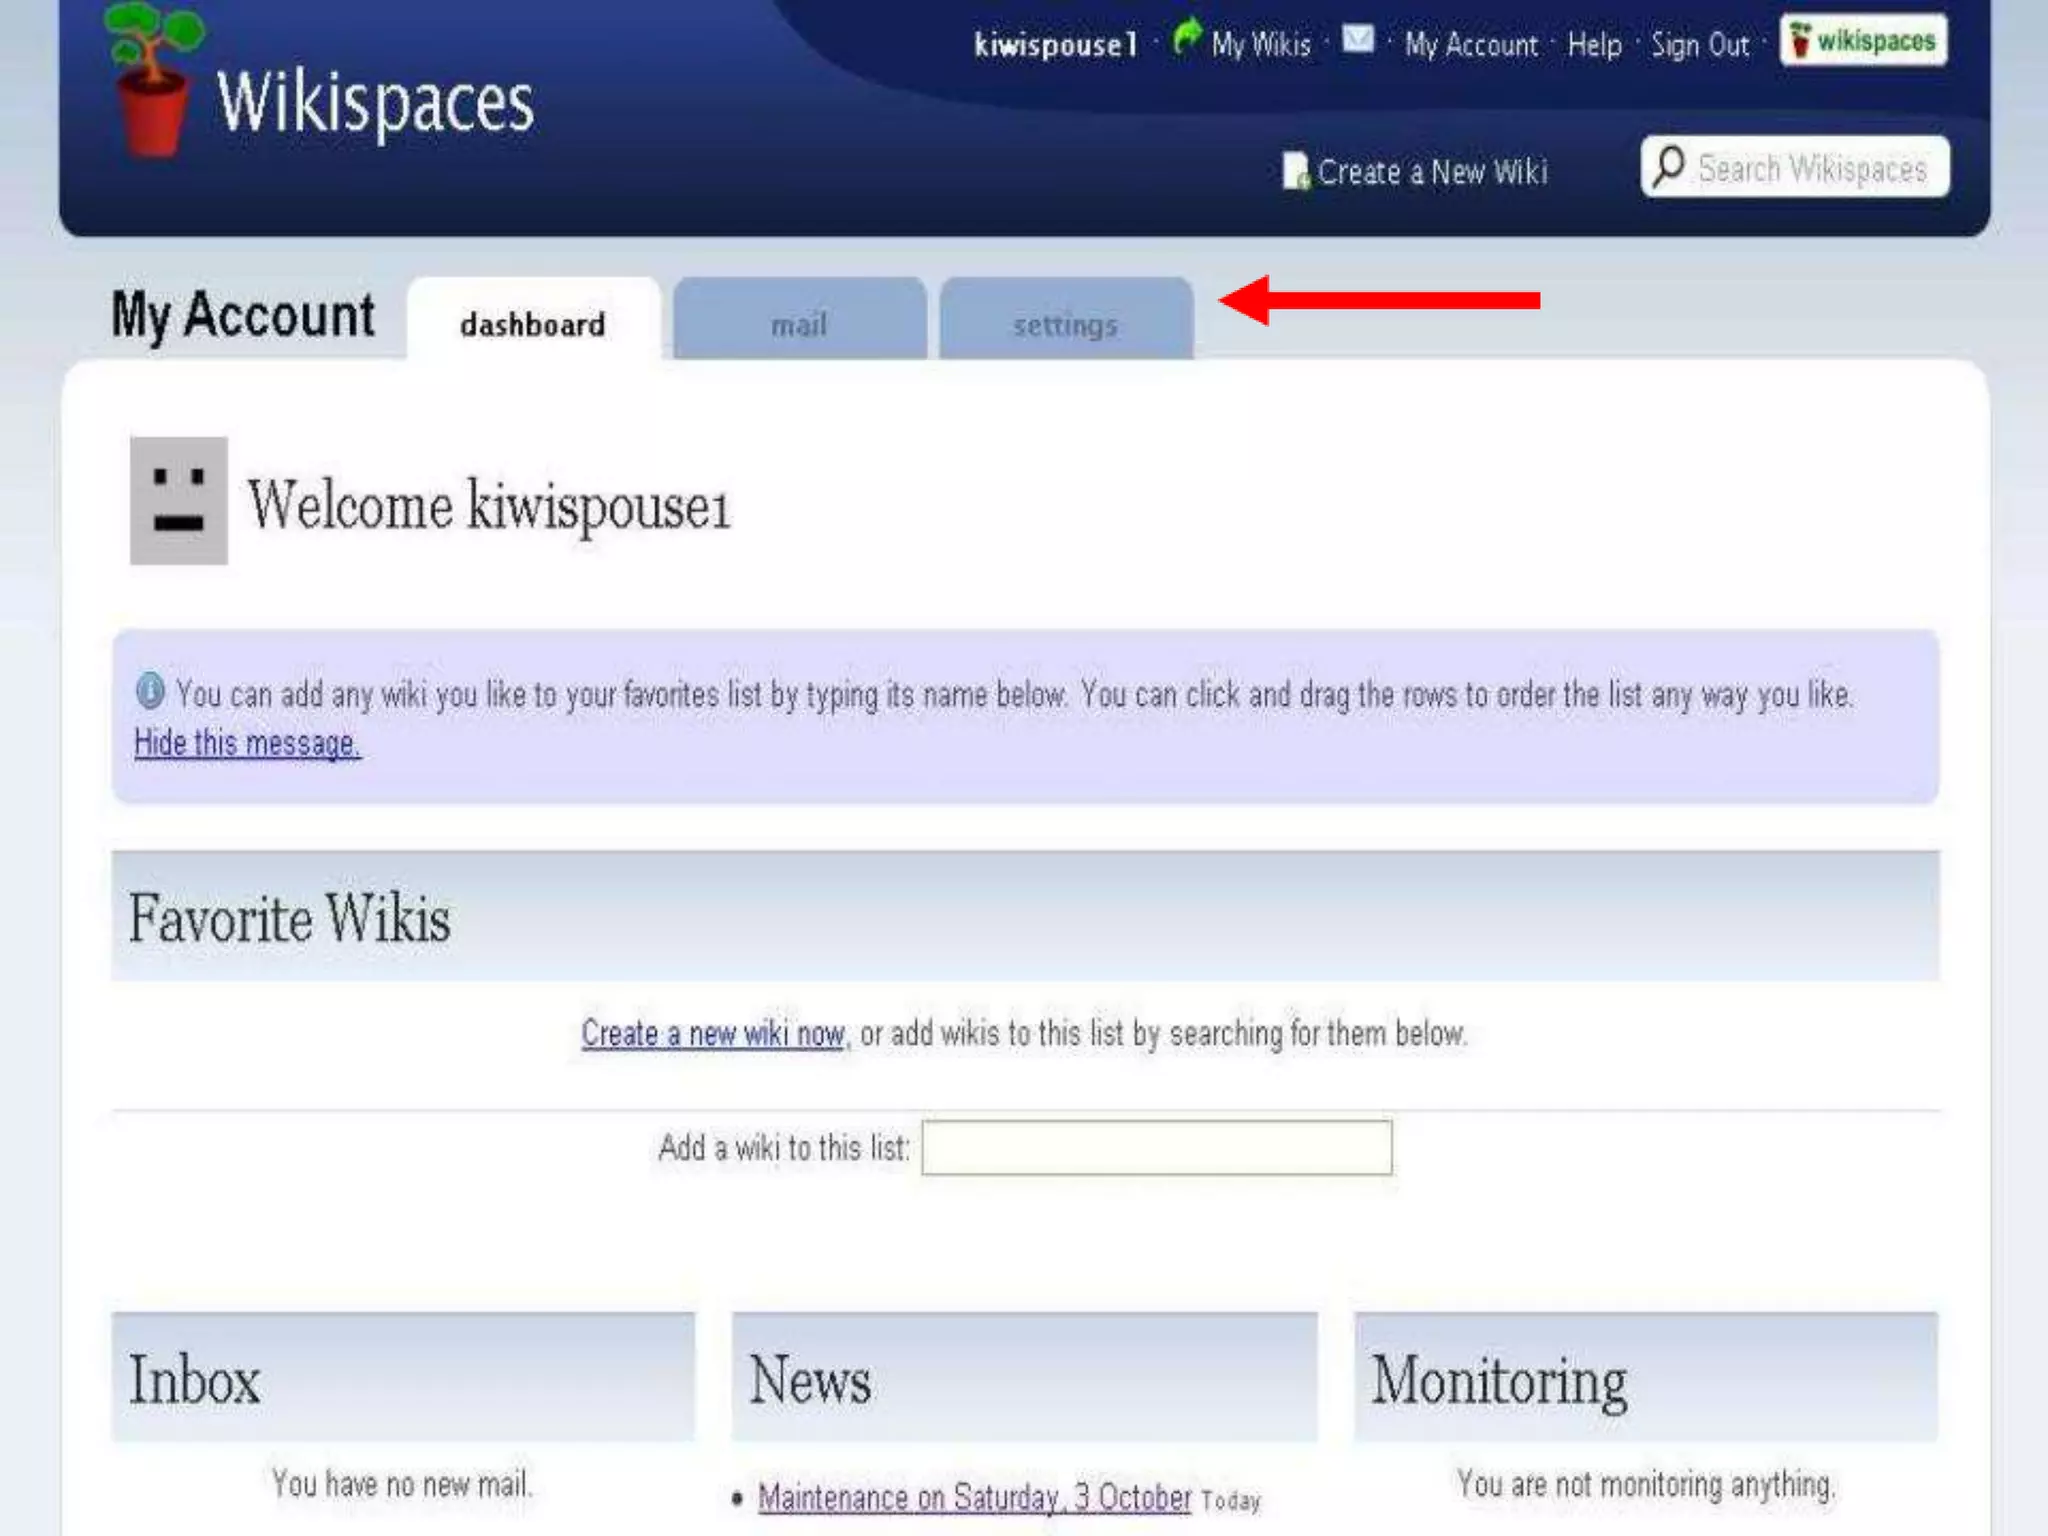
Task: Click the wikispaces badge in top right
Action: pyautogui.click(x=1863, y=41)
